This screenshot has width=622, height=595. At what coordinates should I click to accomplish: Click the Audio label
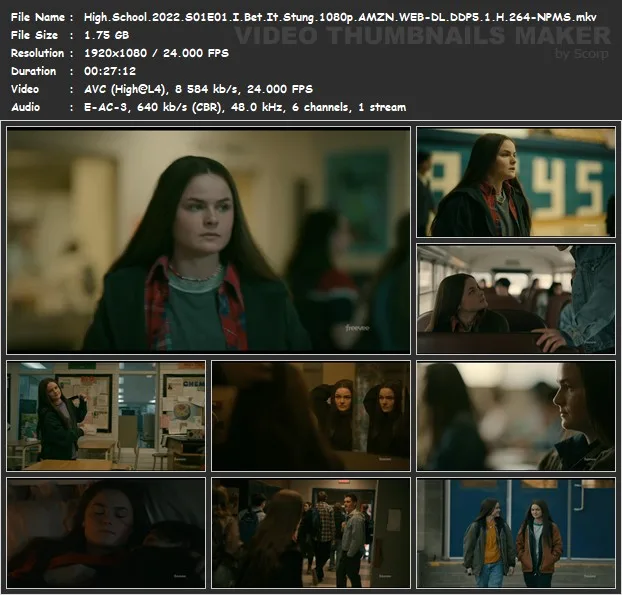coord(25,107)
